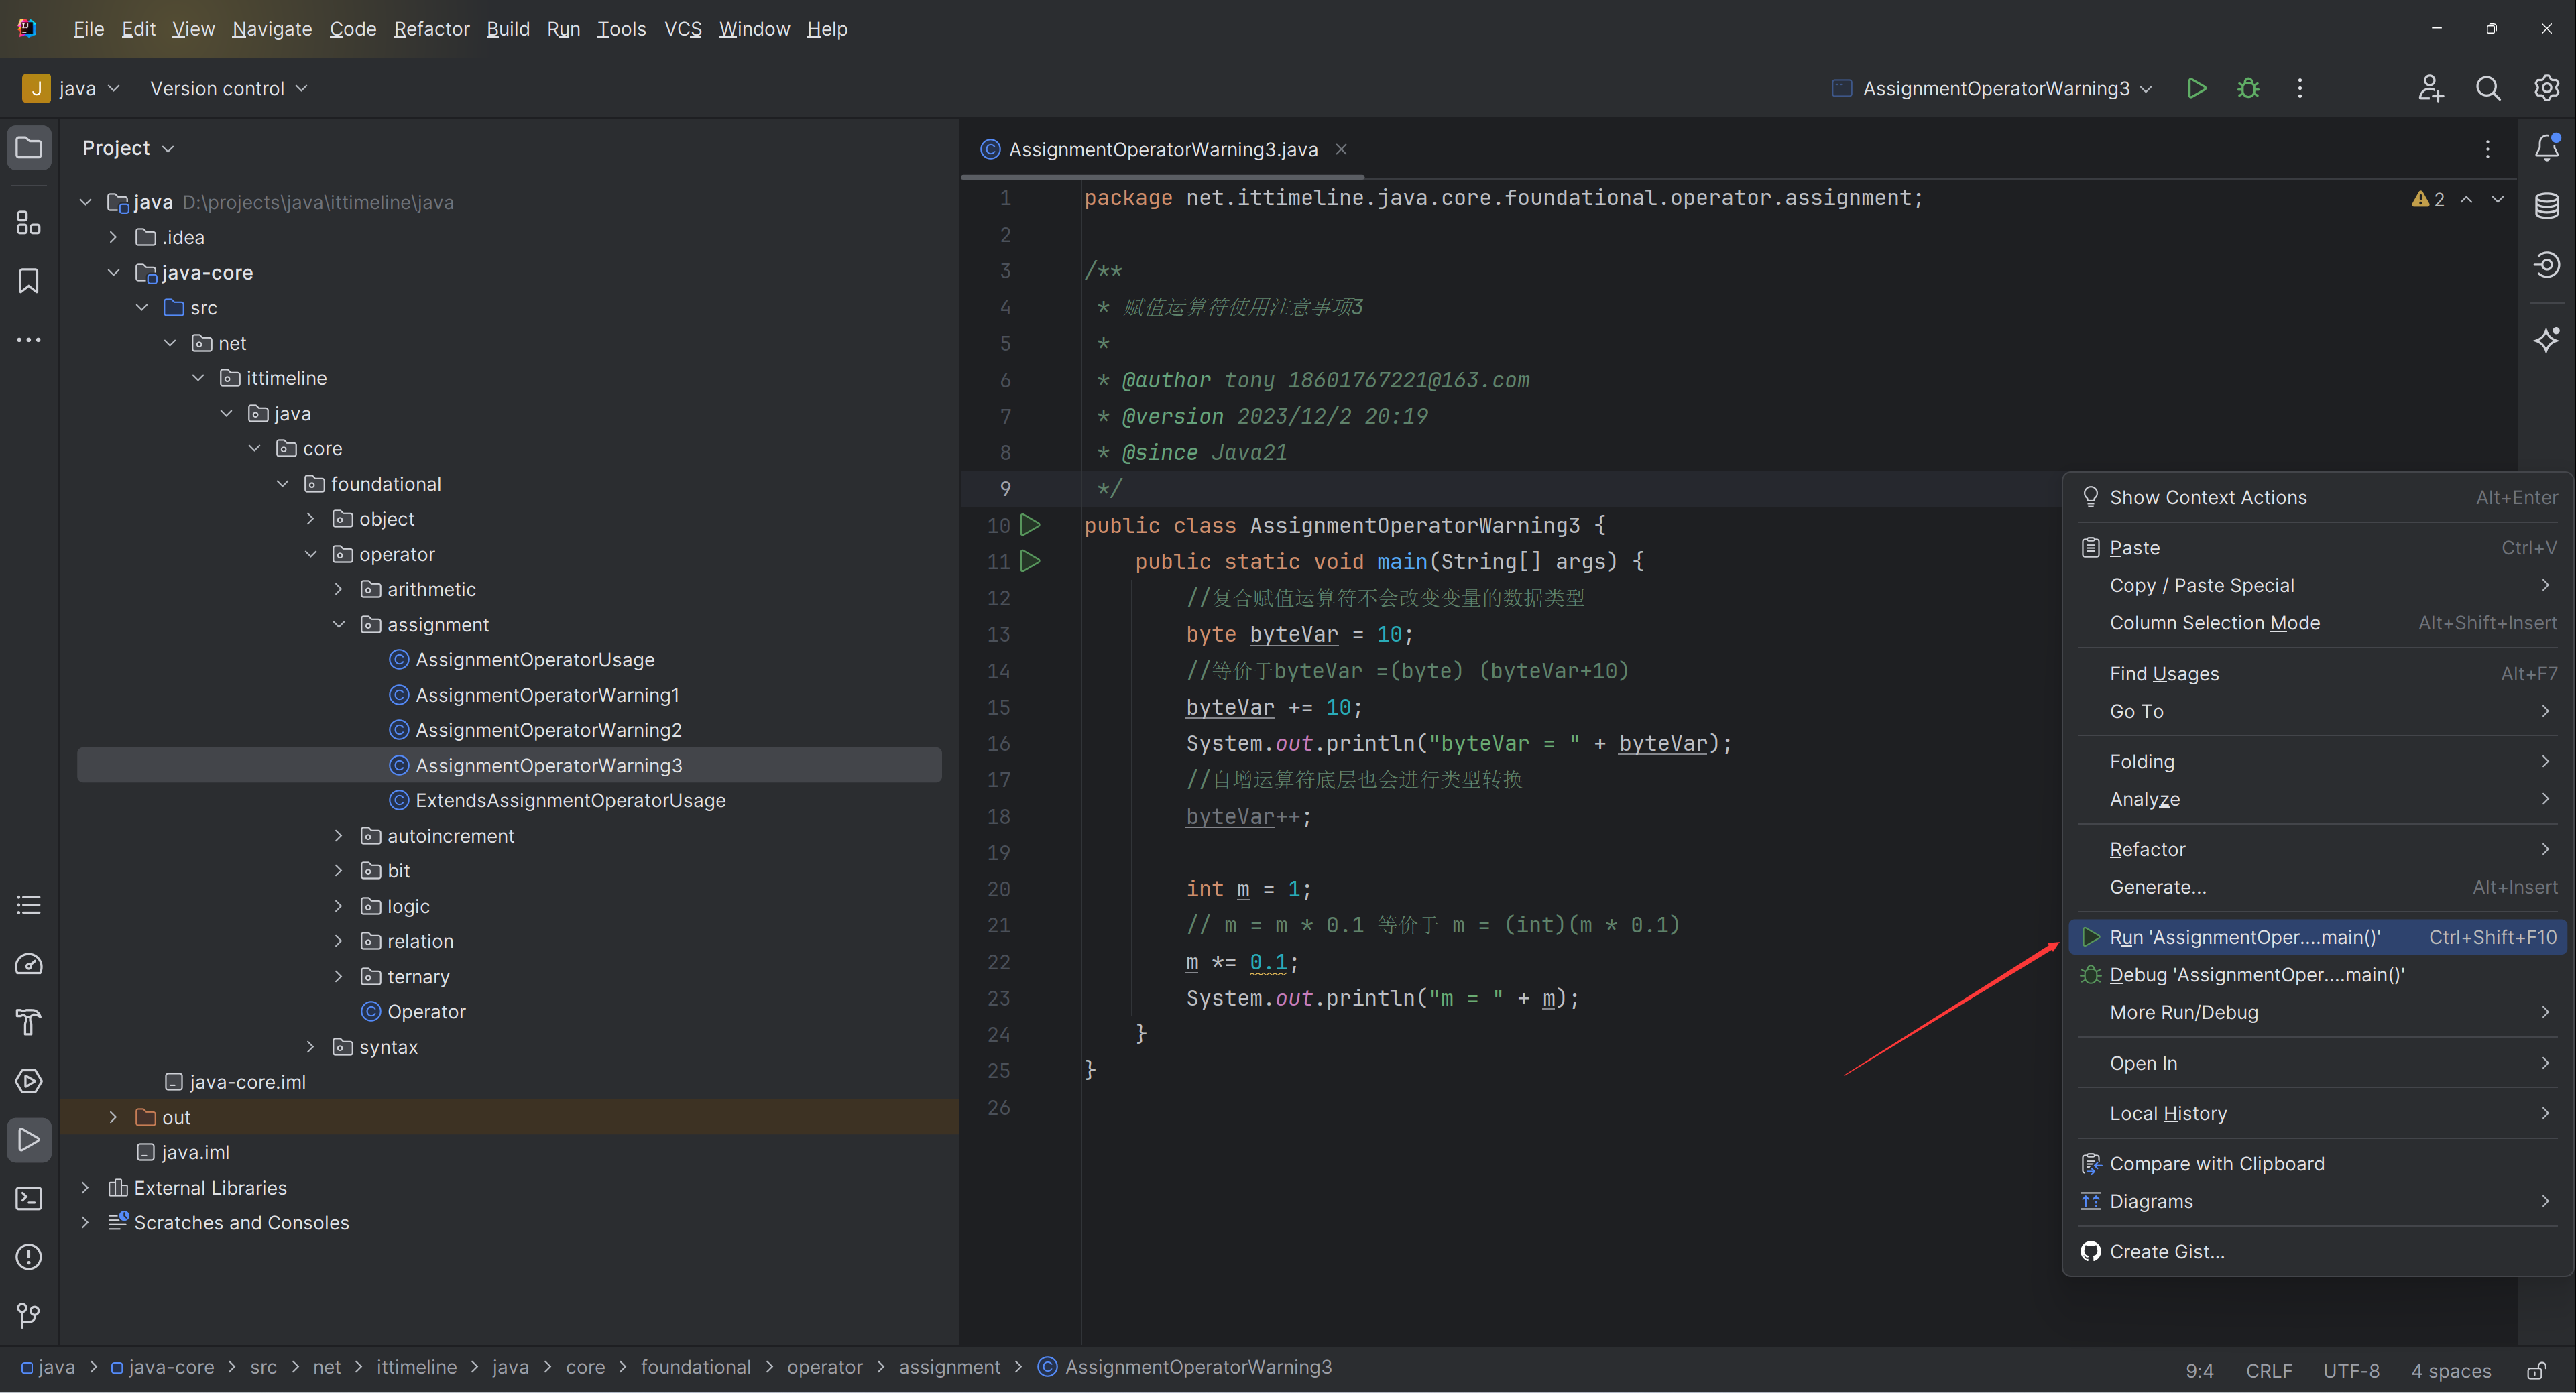Screen dimensions: 2576x1393
Task: Select ExtendsAssignmentOperatorUsage class in tree
Action: [570, 800]
